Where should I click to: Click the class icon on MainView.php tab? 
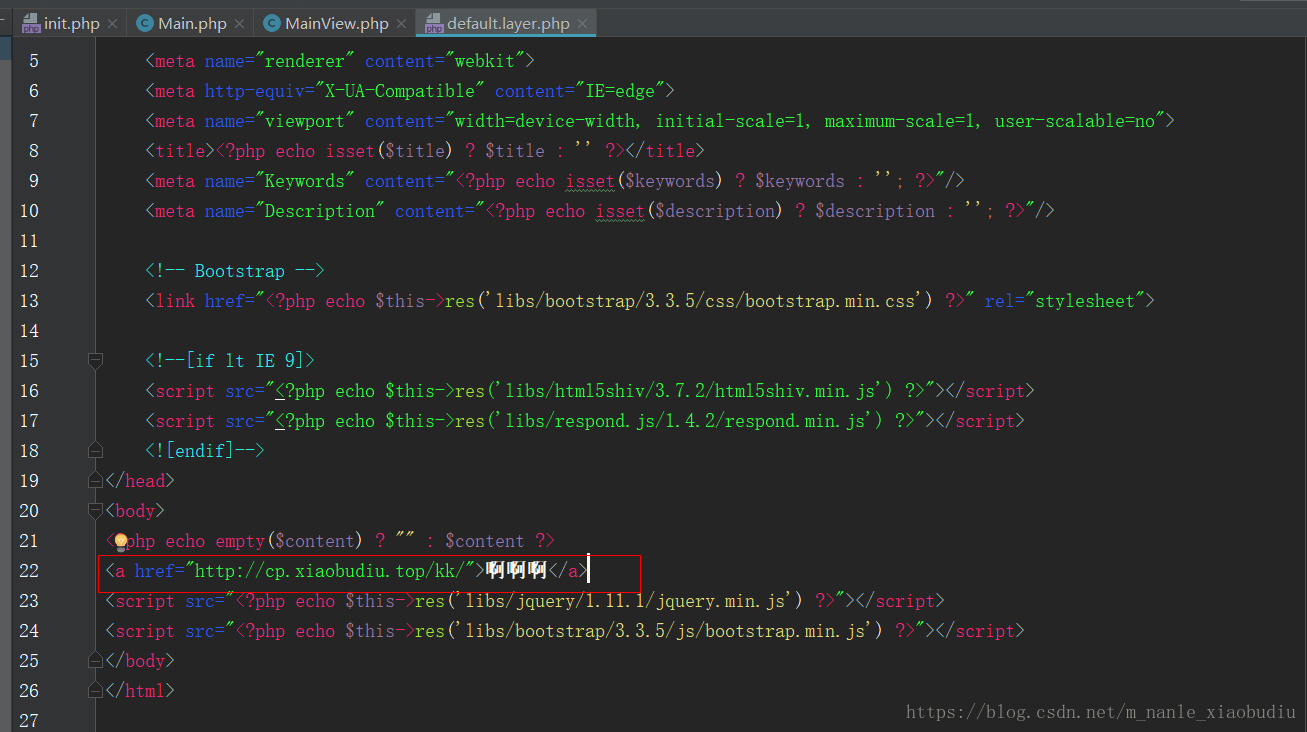coord(272,23)
